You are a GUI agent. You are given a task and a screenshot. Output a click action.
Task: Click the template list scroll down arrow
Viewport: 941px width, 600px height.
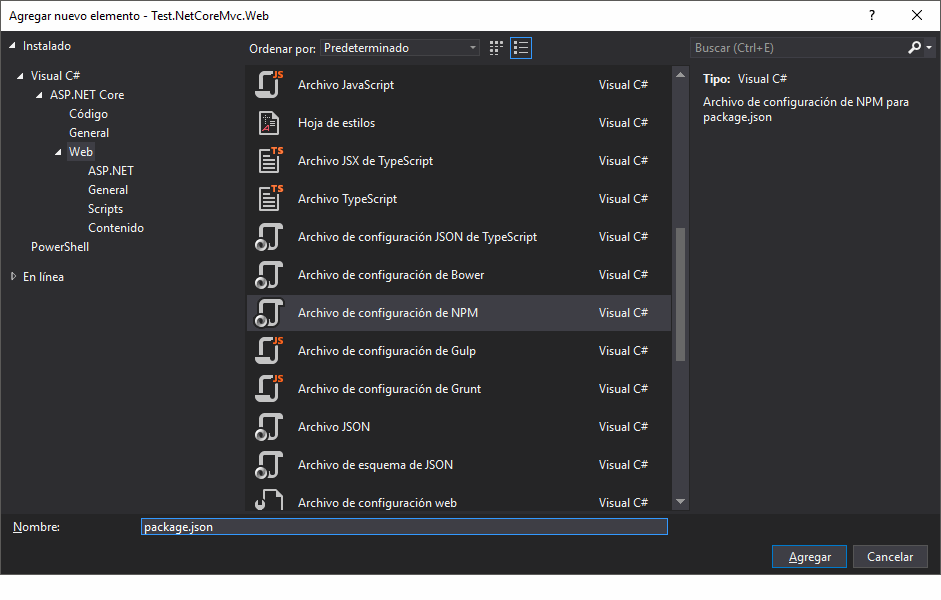coord(680,502)
